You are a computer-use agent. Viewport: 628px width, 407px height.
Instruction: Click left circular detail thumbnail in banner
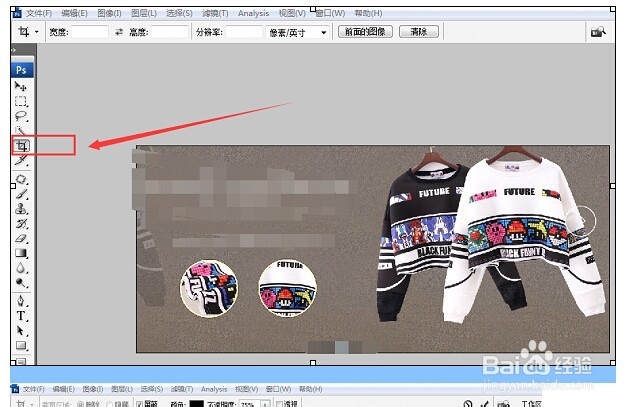coord(209,288)
